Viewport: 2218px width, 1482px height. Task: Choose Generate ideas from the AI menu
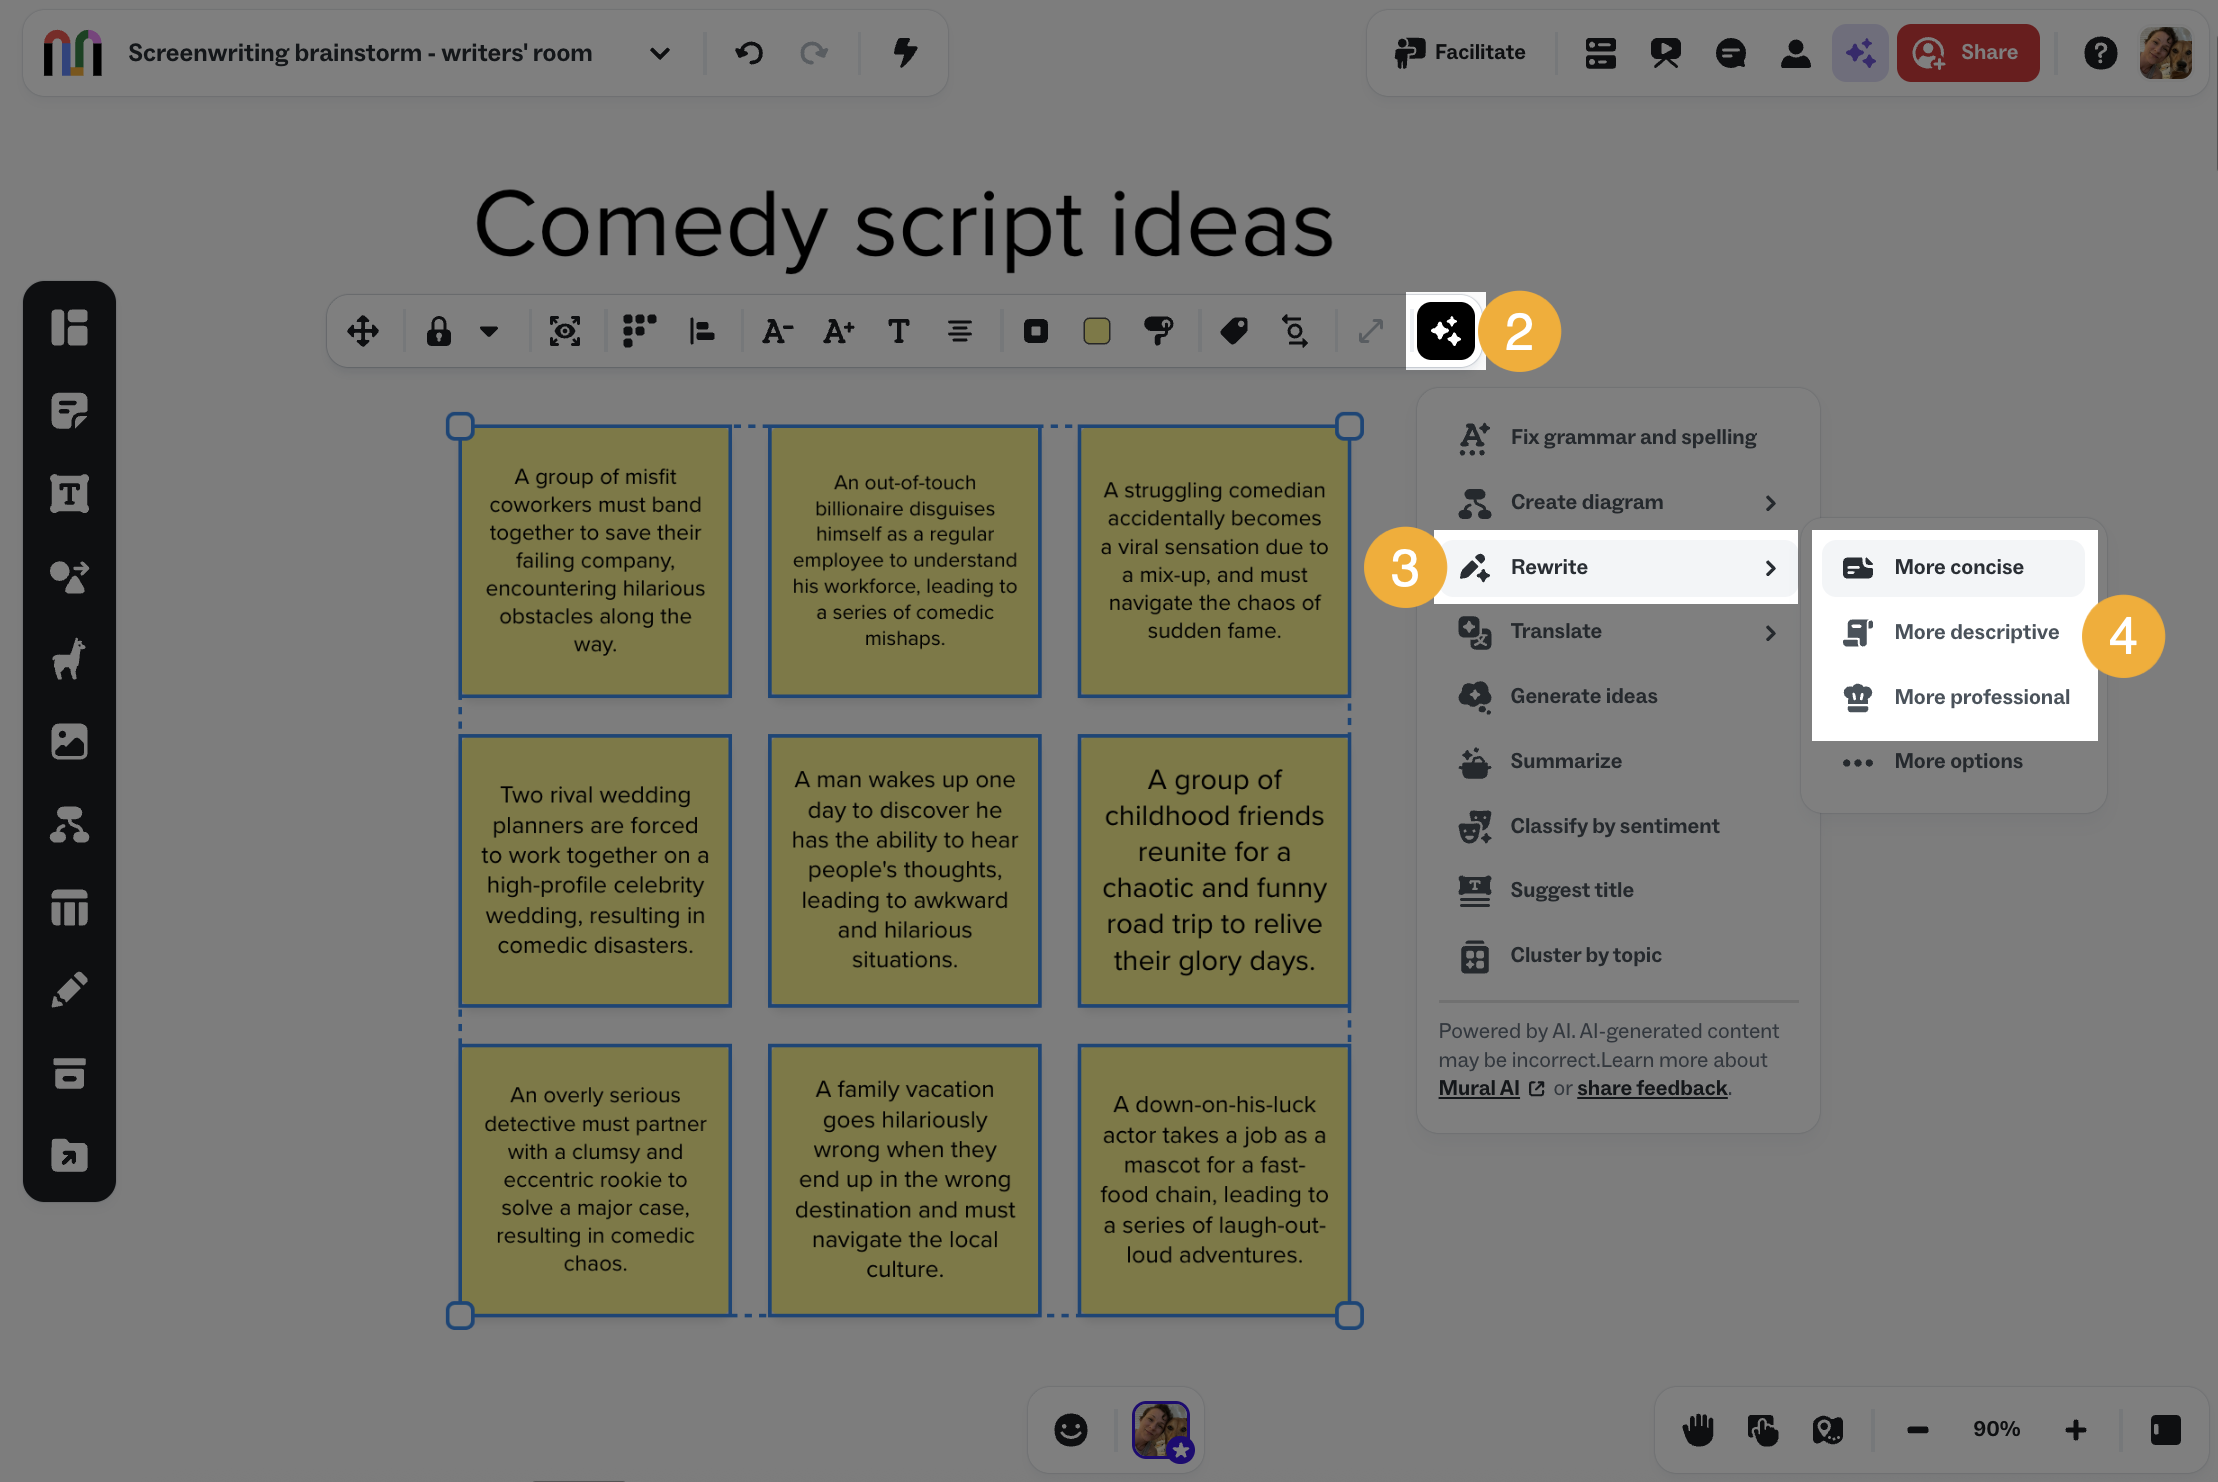(x=1618, y=696)
